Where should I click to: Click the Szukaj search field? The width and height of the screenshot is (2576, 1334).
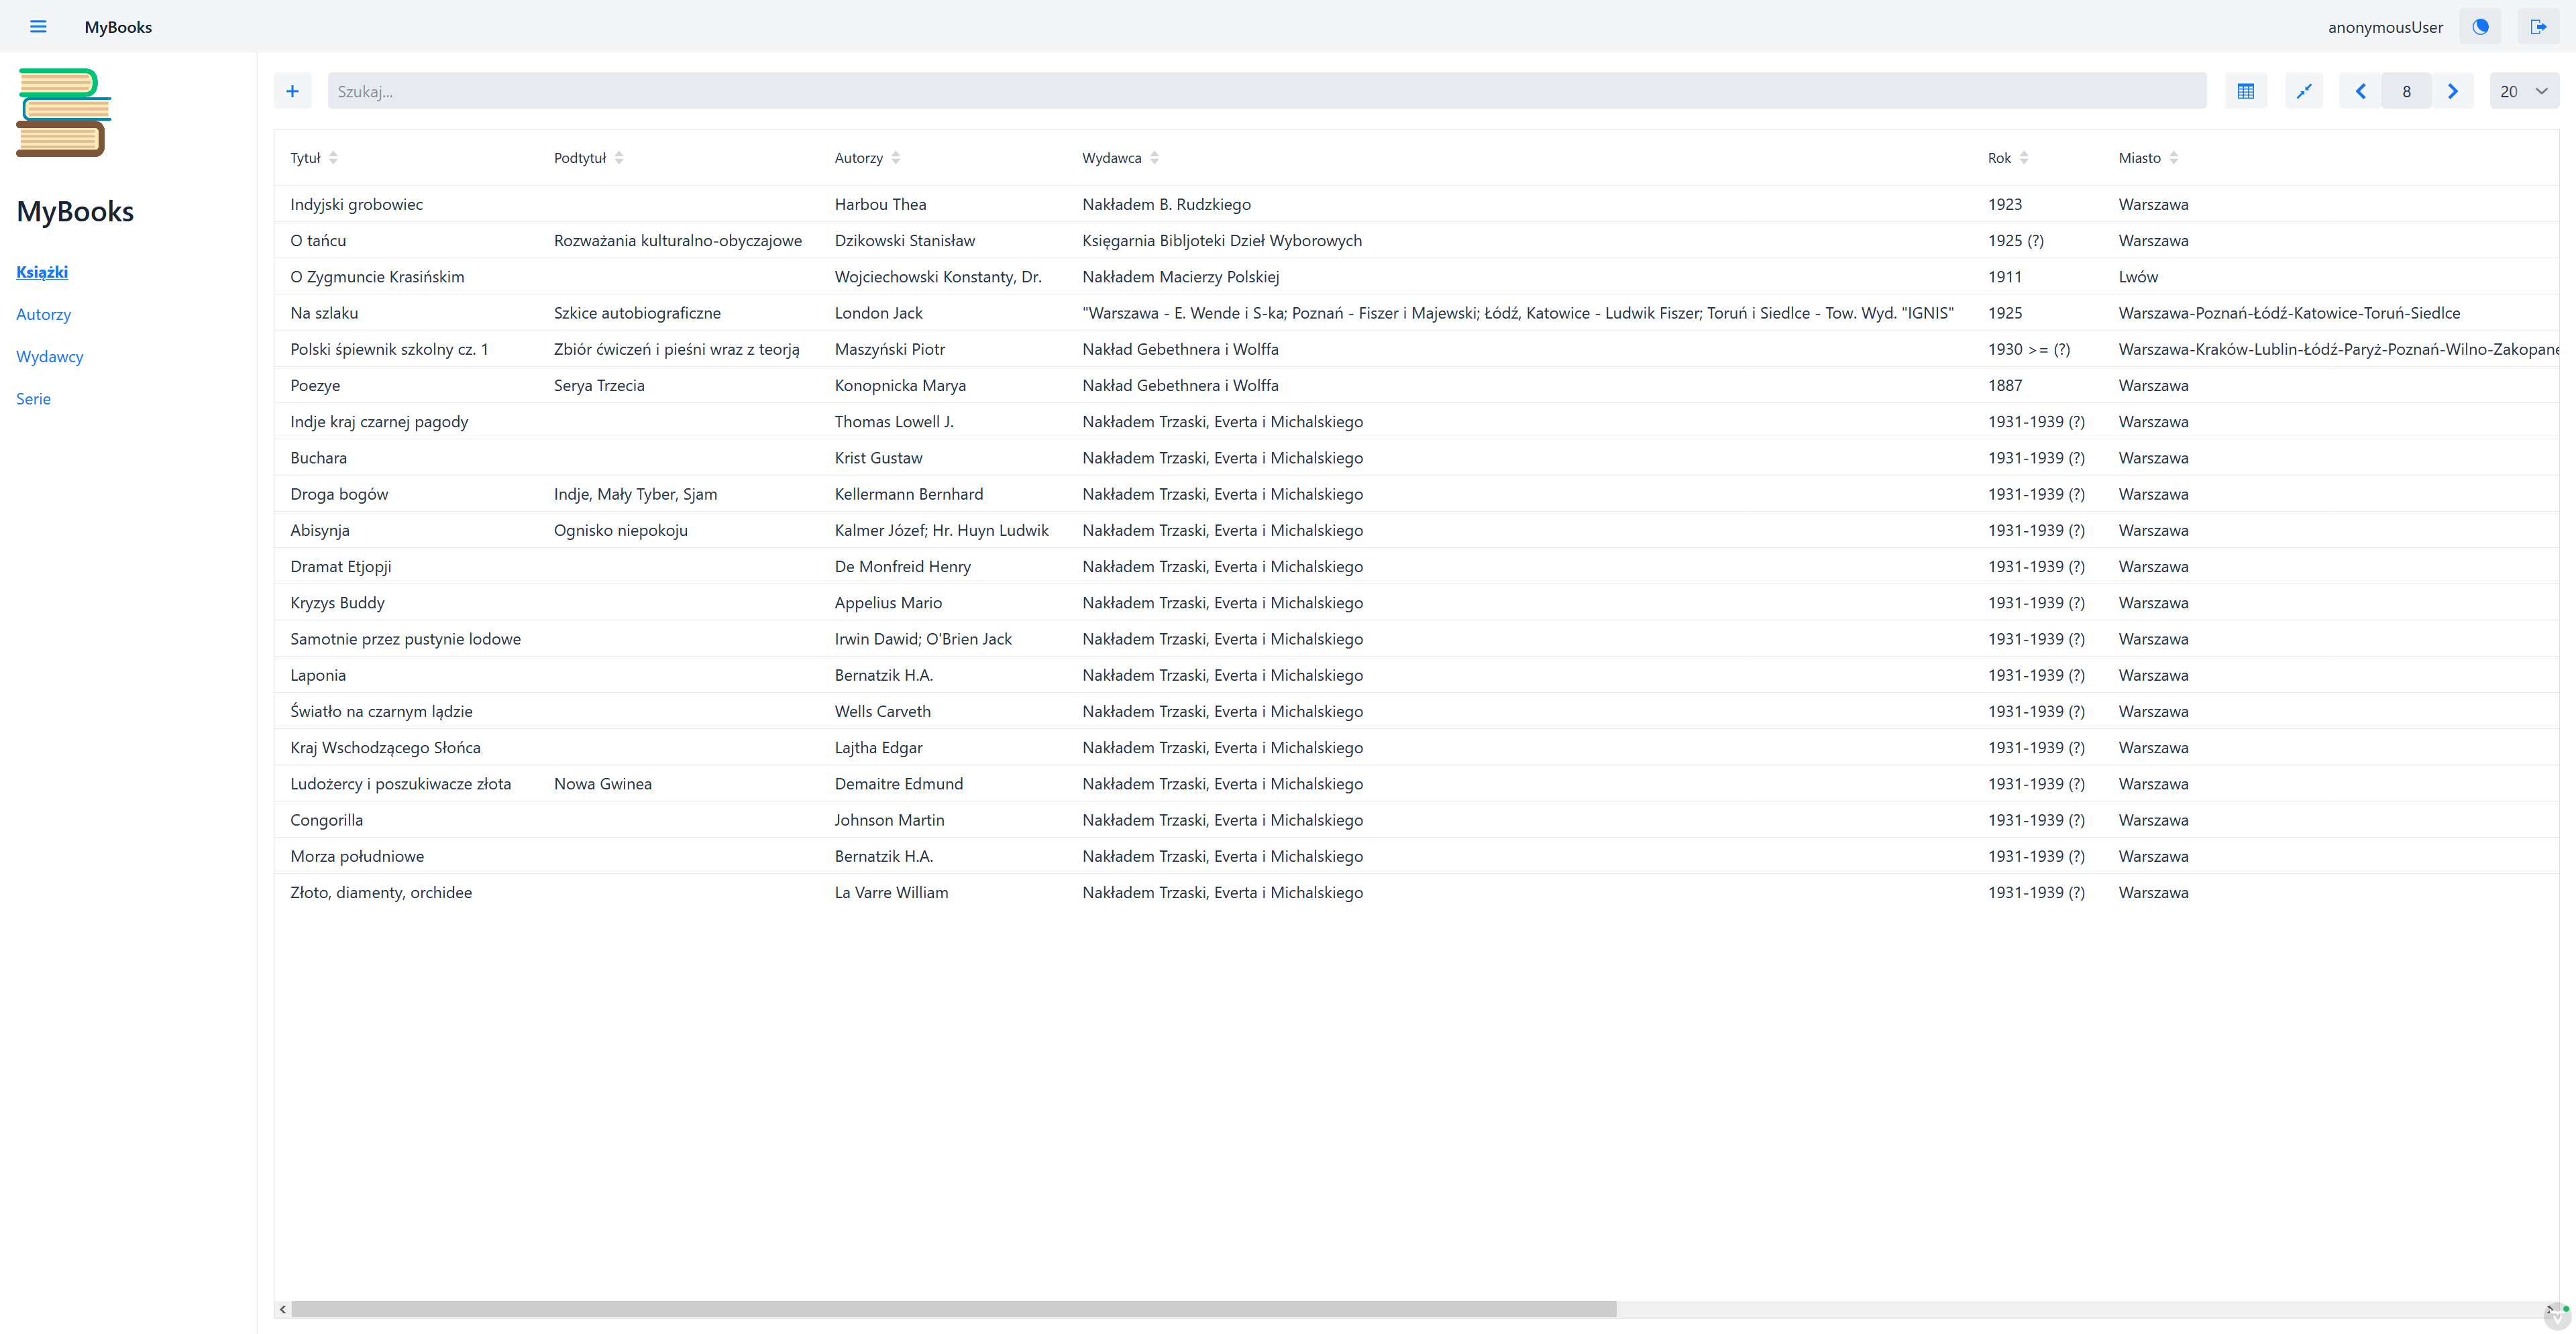tap(1265, 91)
